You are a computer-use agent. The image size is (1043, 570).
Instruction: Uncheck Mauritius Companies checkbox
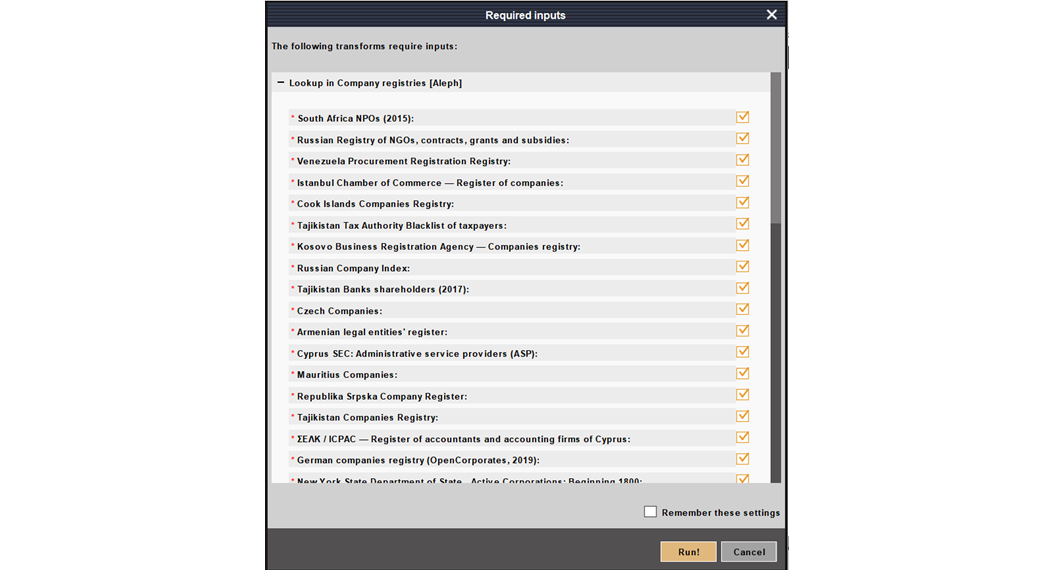point(742,373)
